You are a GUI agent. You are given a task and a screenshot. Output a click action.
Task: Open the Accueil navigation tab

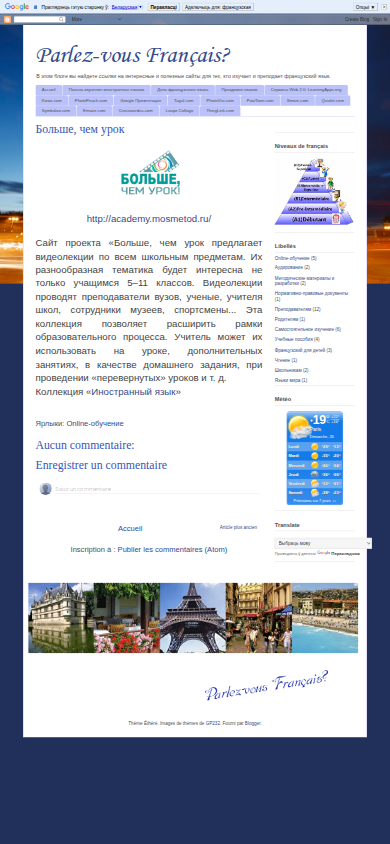[x=49, y=90]
